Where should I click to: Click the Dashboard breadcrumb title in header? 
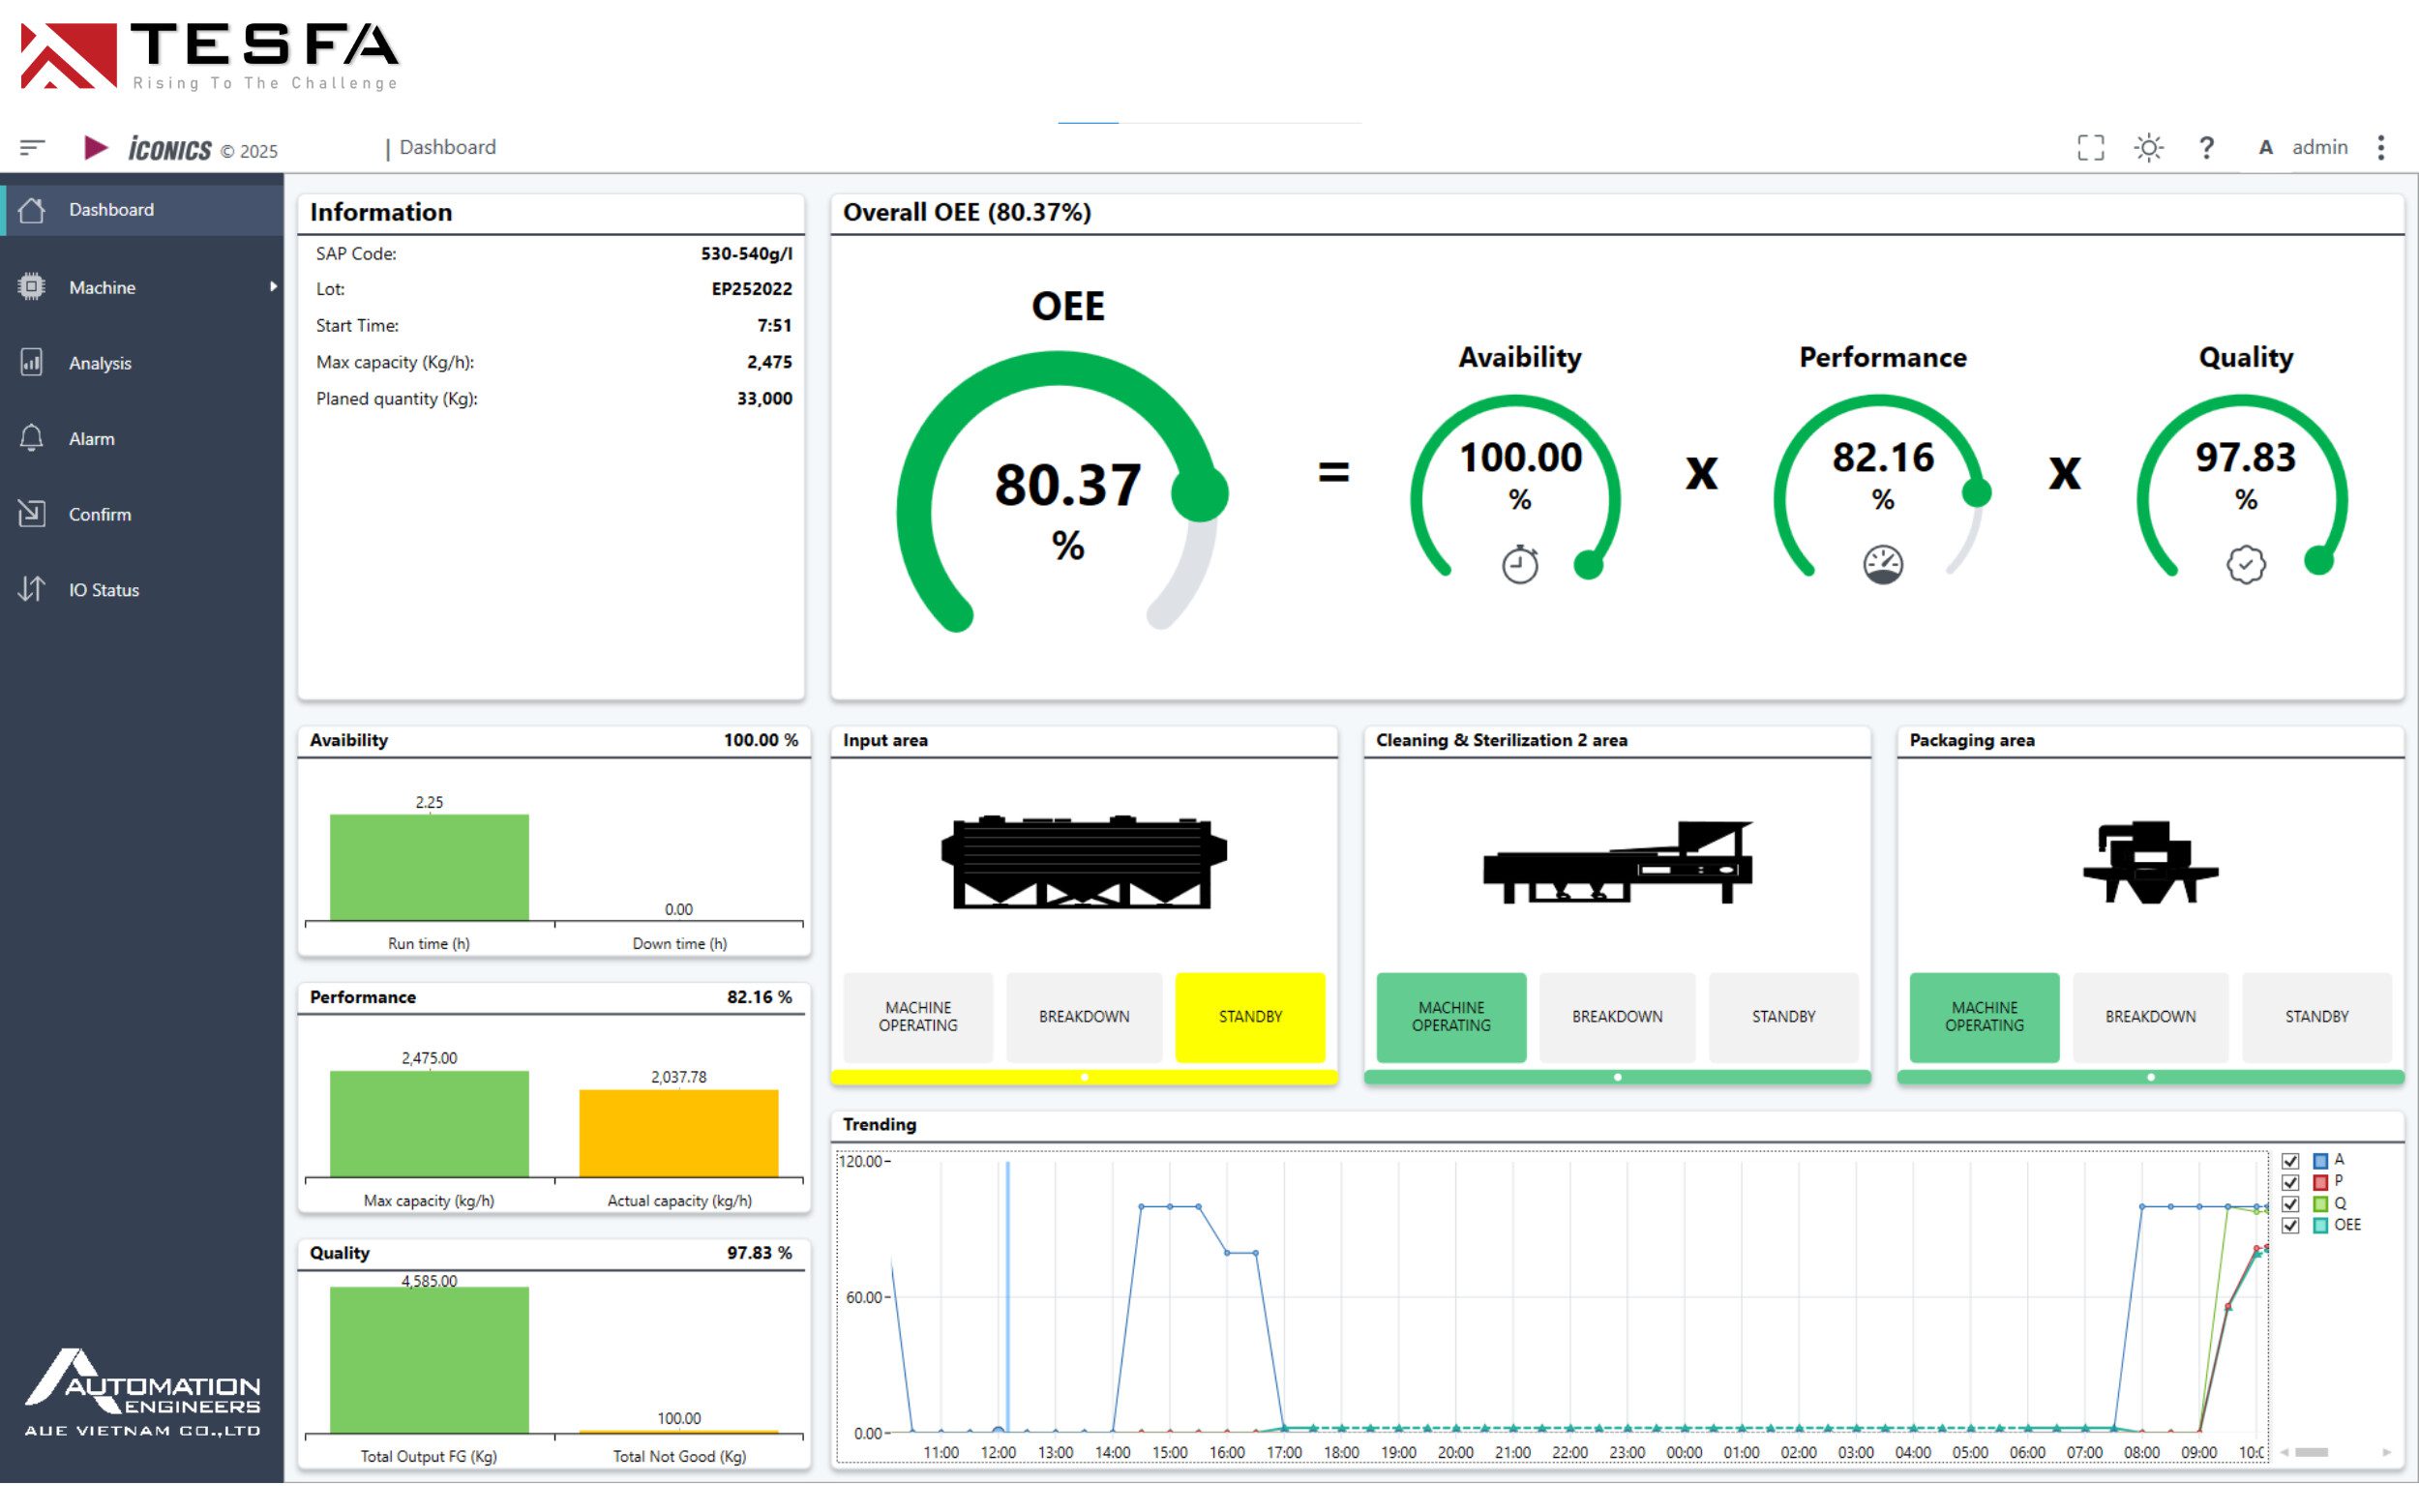(x=447, y=147)
